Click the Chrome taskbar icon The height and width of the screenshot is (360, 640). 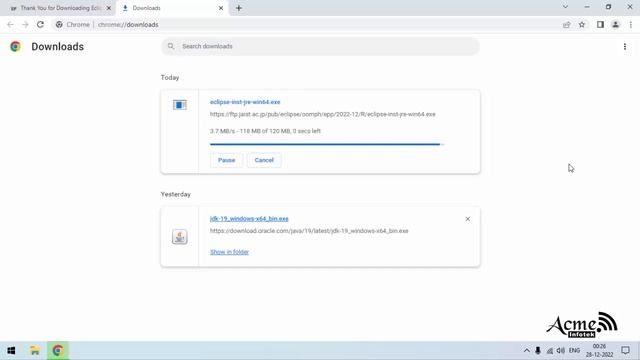pyautogui.click(x=58, y=351)
